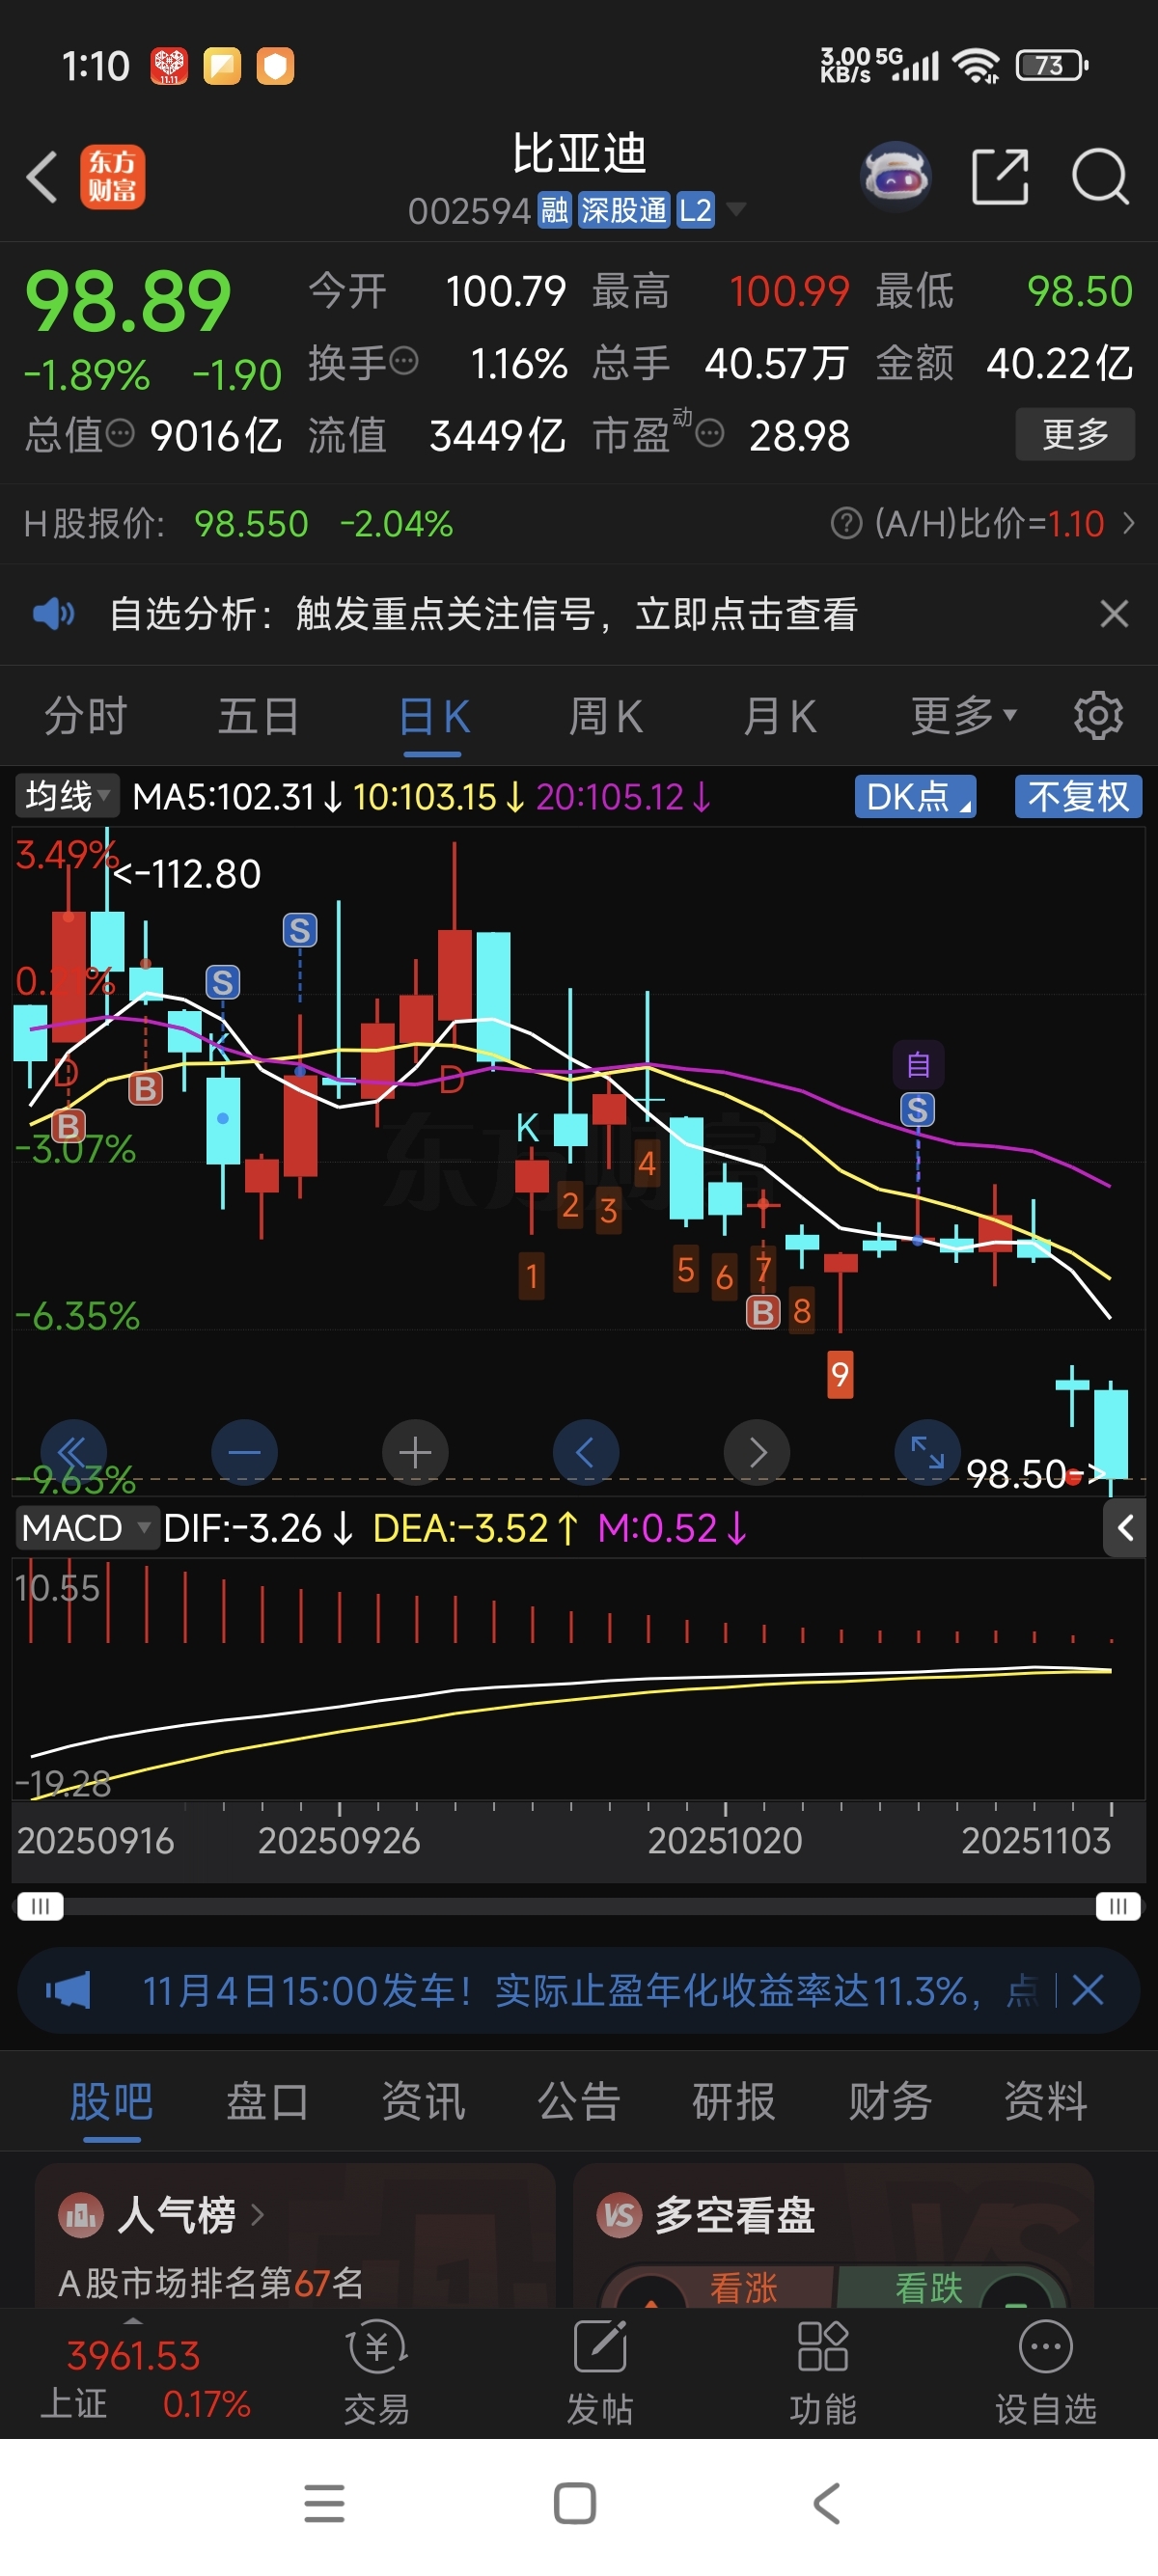Screen dimensions: 1158x2576
Task: Expand the 更多 chart period dropdown
Action: (x=963, y=715)
